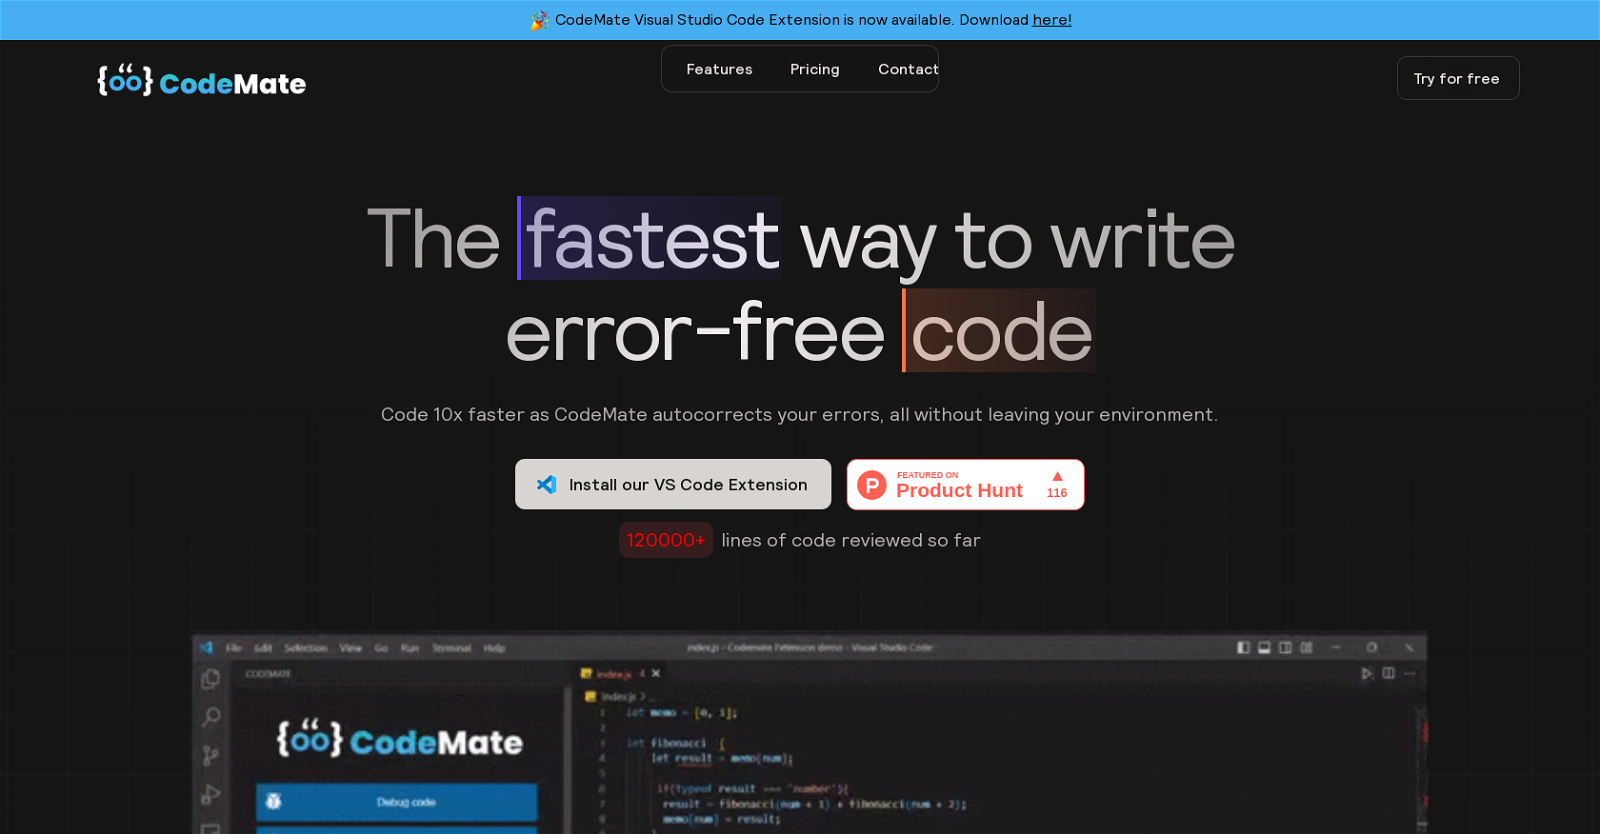Click Install our VS Code Extension button
1600x834 pixels.
673,484
